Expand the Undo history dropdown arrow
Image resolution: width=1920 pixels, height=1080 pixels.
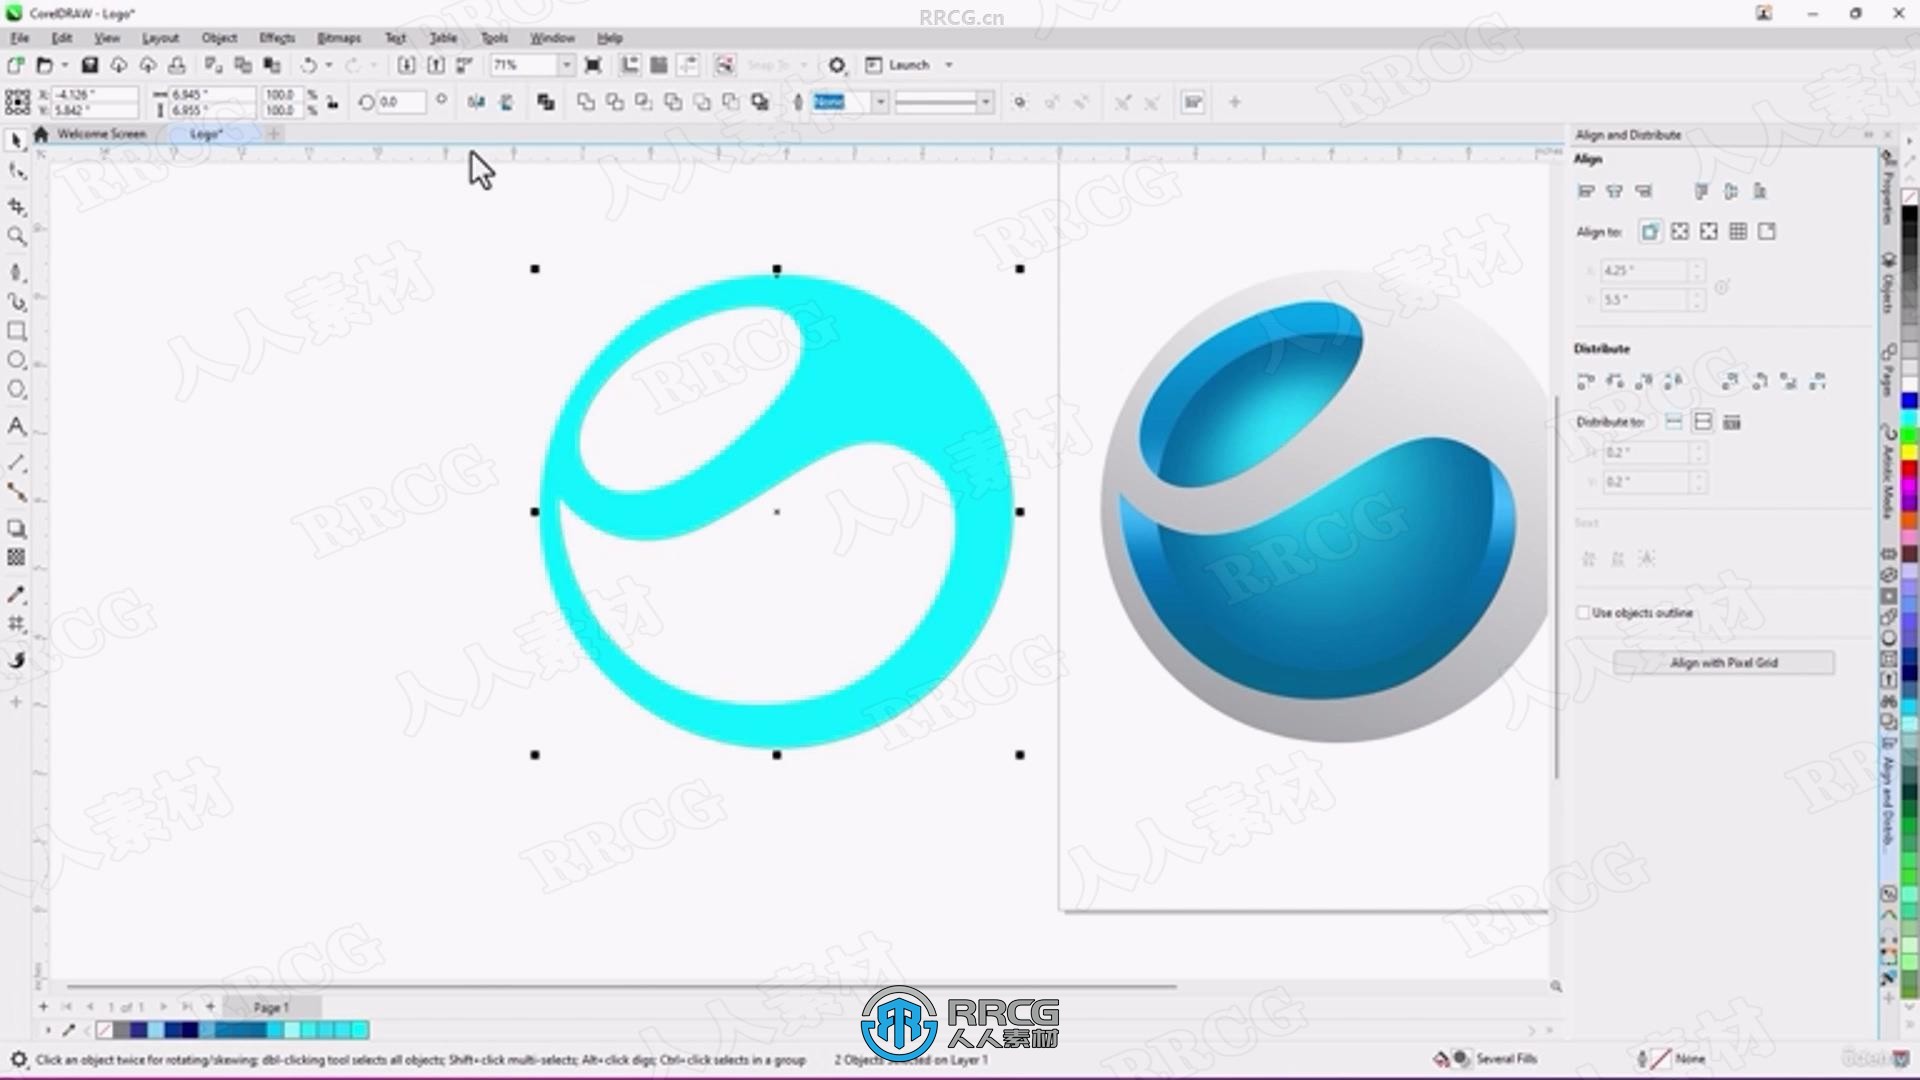point(329,65)
